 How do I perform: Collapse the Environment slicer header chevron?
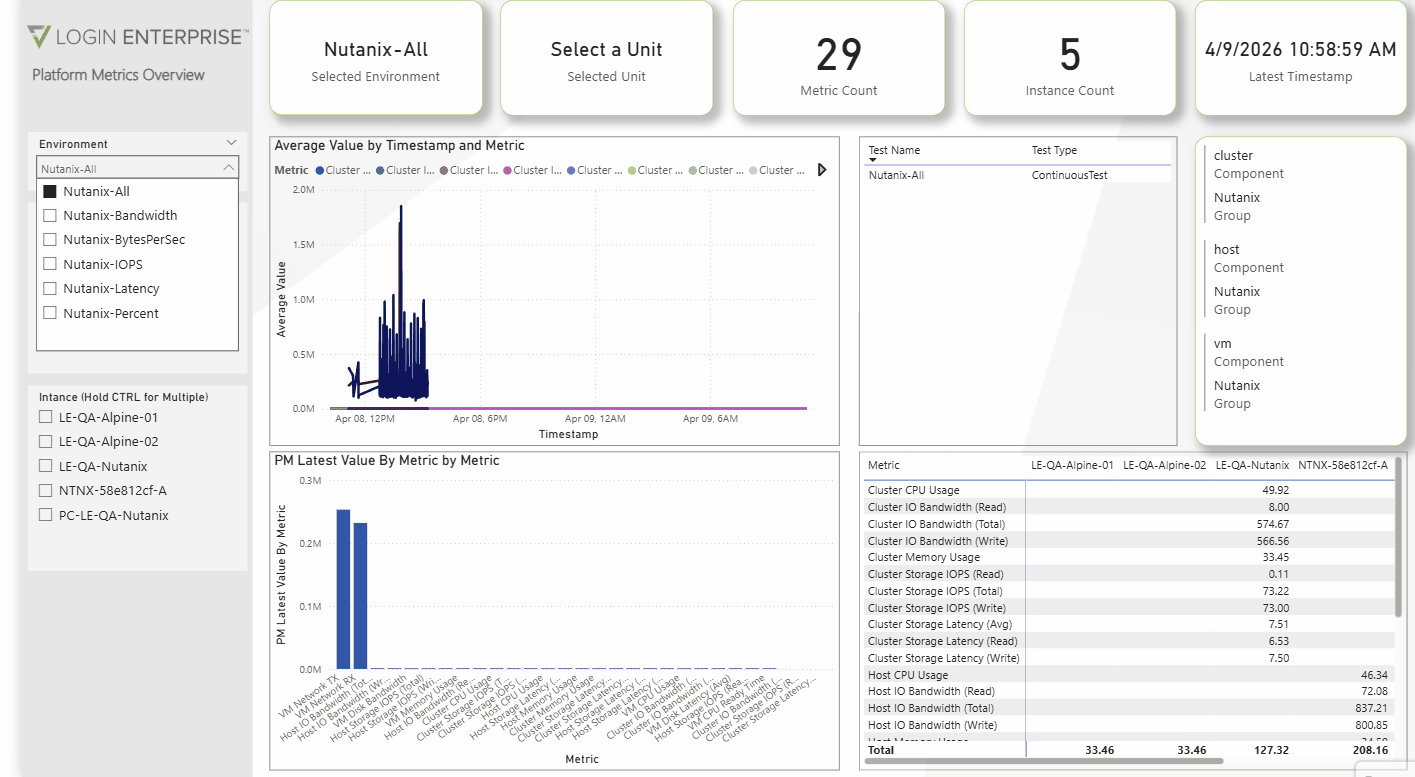click(x=232, y=144)
